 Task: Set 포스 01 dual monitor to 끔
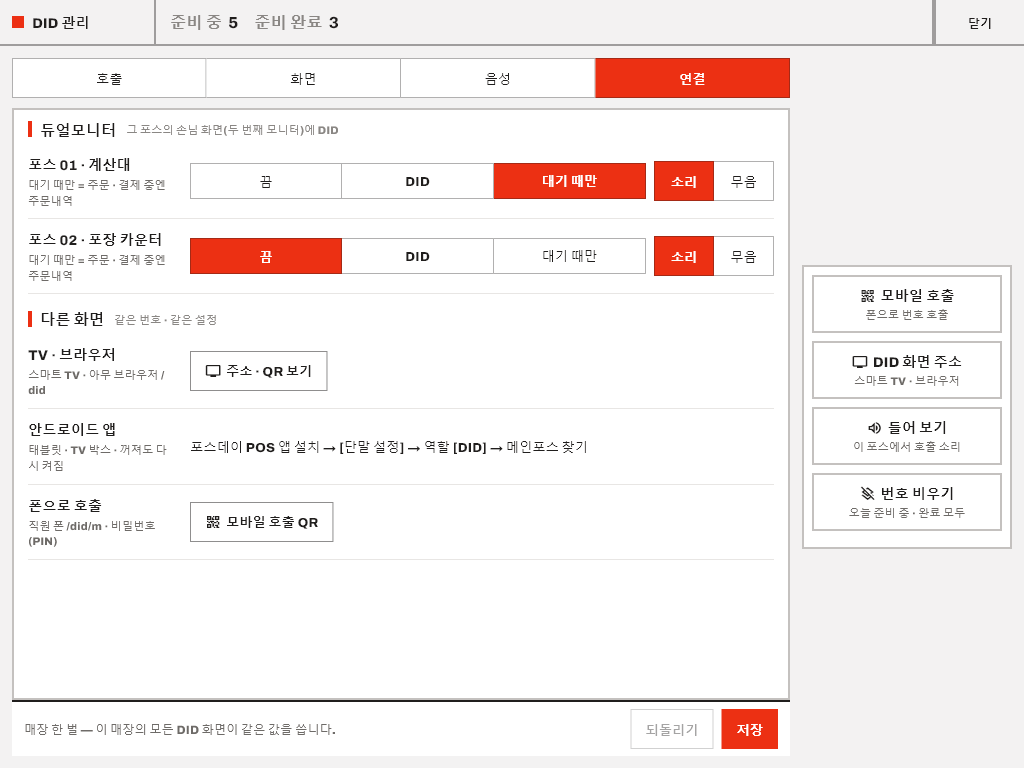[266, 181]
